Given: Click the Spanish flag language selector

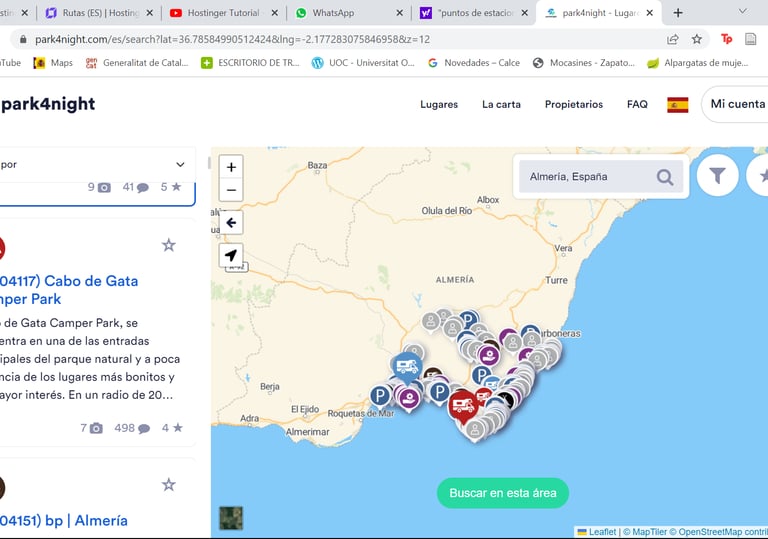Looking at the screenshot, I should pyautogui.click(x=677, y=104).
